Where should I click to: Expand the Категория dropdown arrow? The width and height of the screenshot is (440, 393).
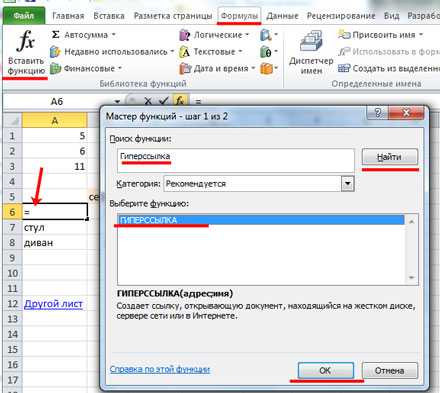[x=347, y=183]
